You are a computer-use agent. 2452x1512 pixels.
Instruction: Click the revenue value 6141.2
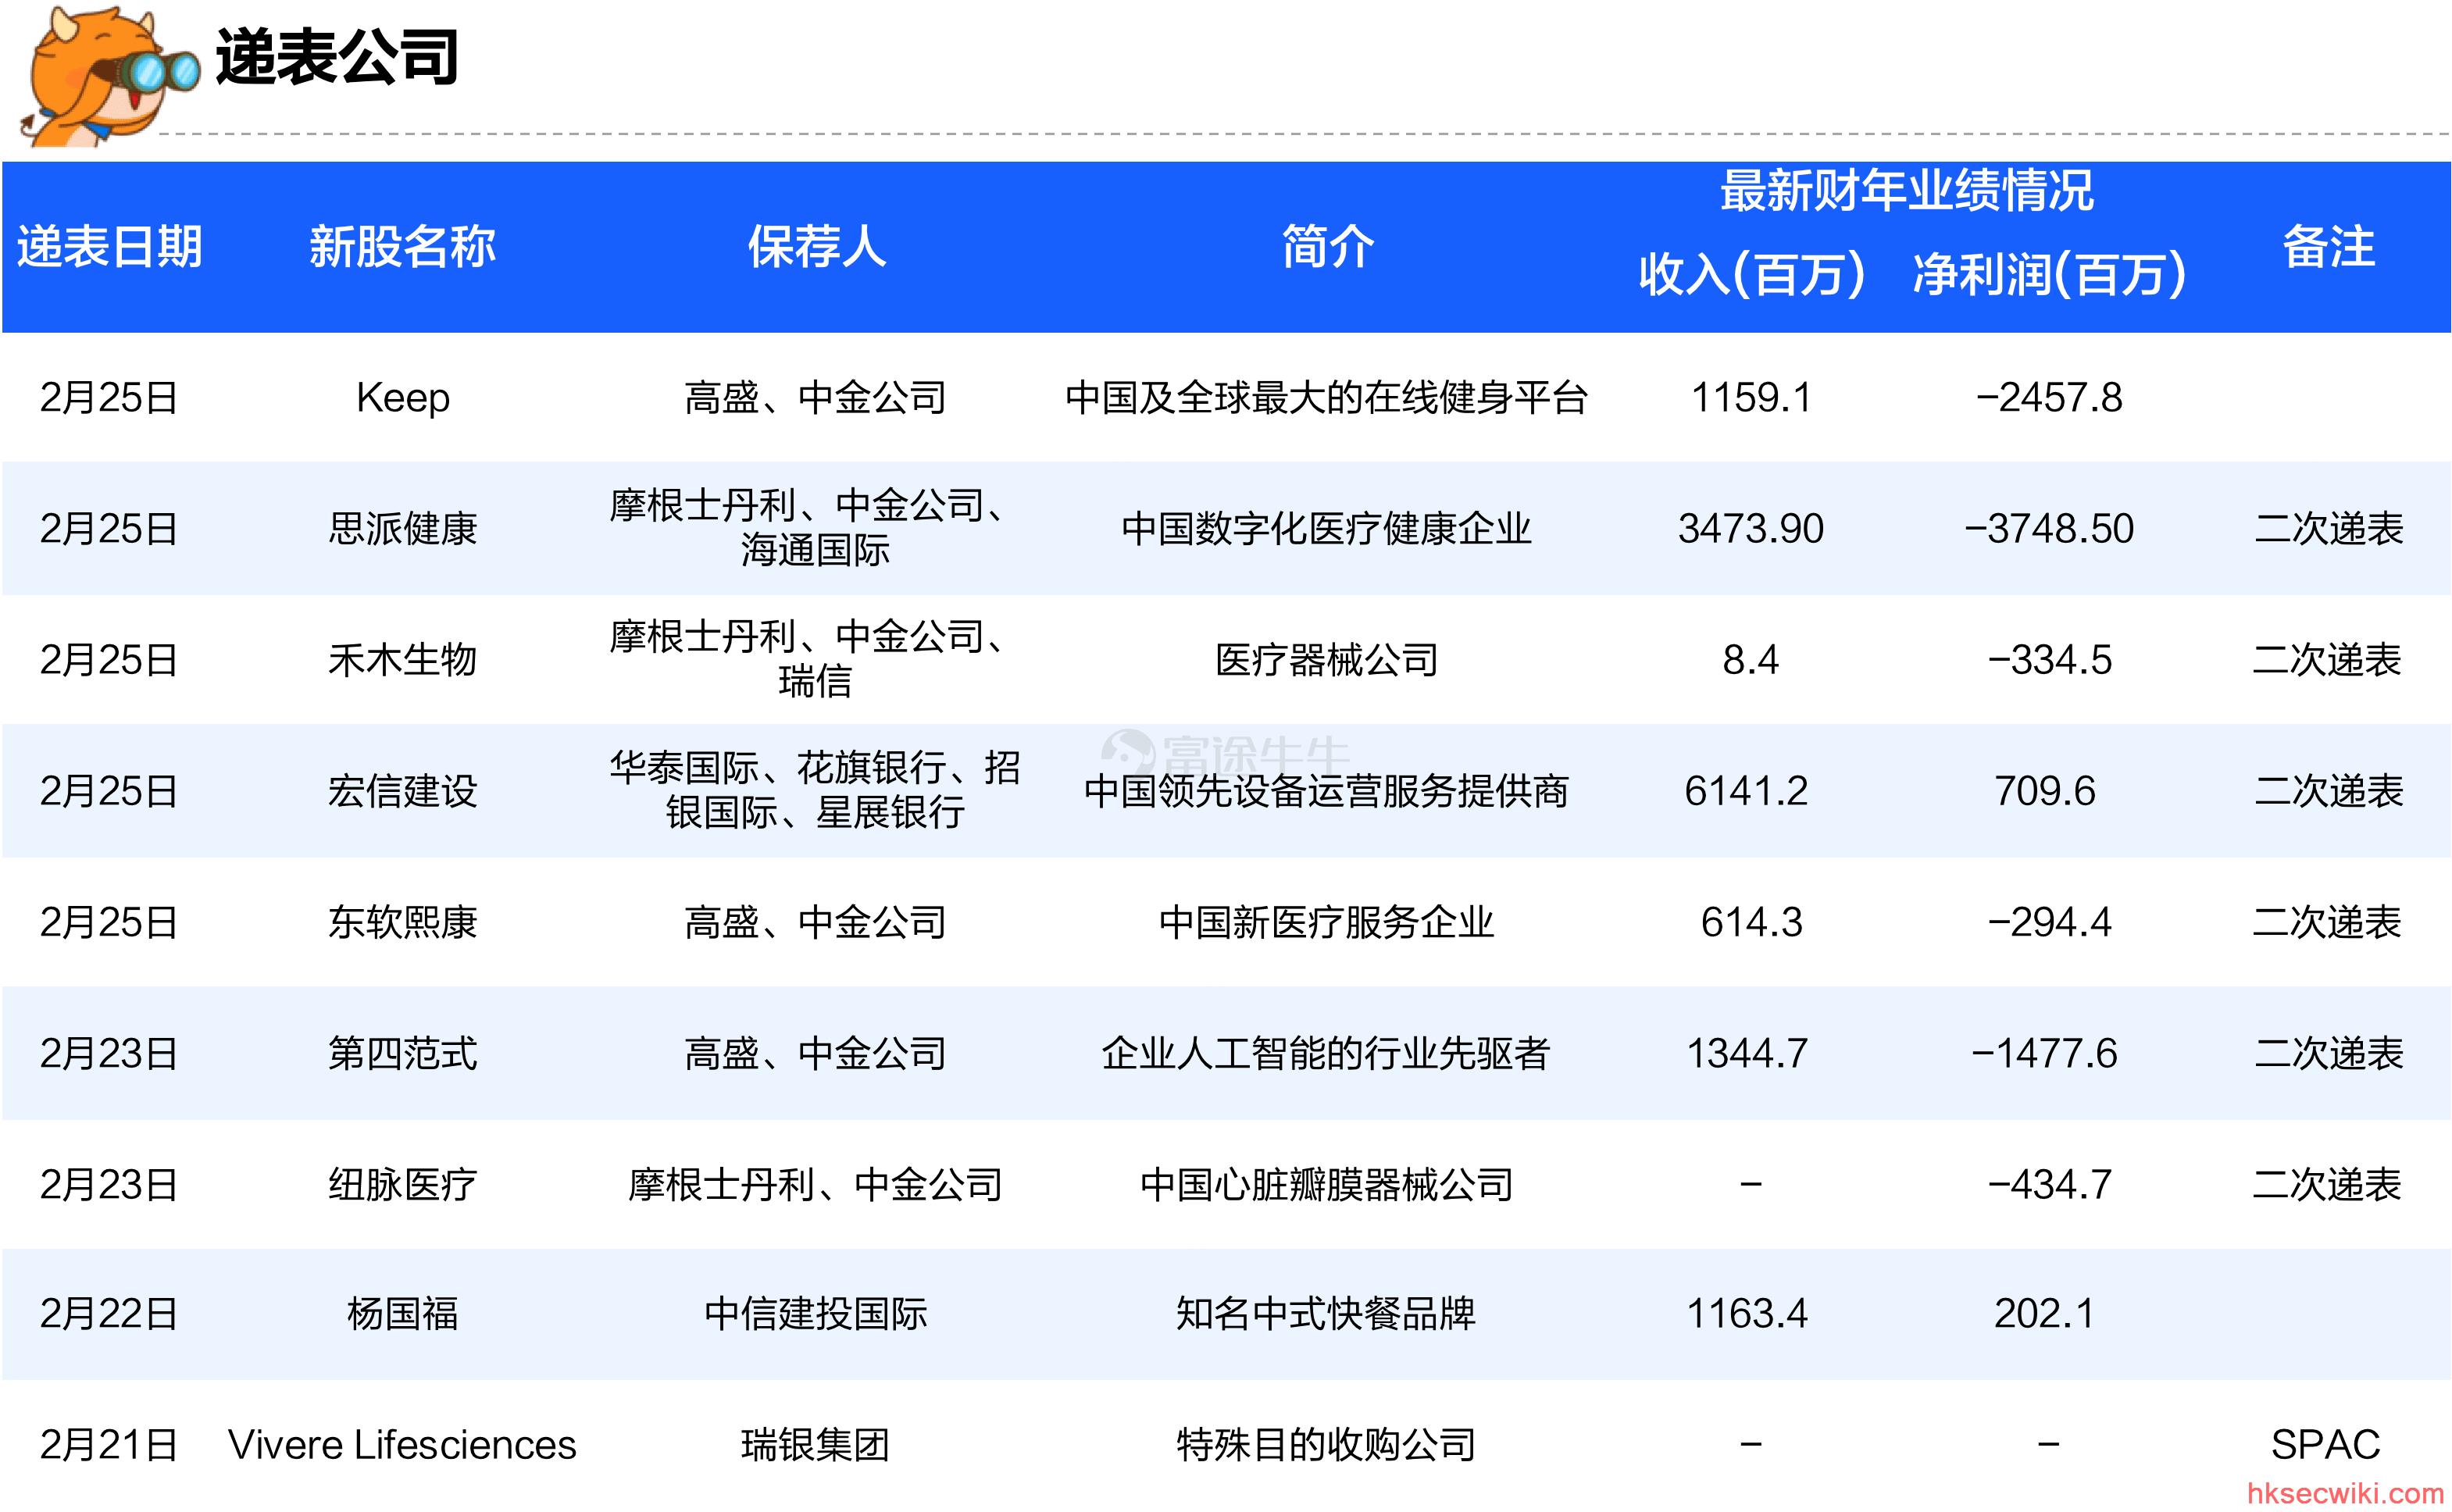pyautogui.click(x=1747, y=791)
